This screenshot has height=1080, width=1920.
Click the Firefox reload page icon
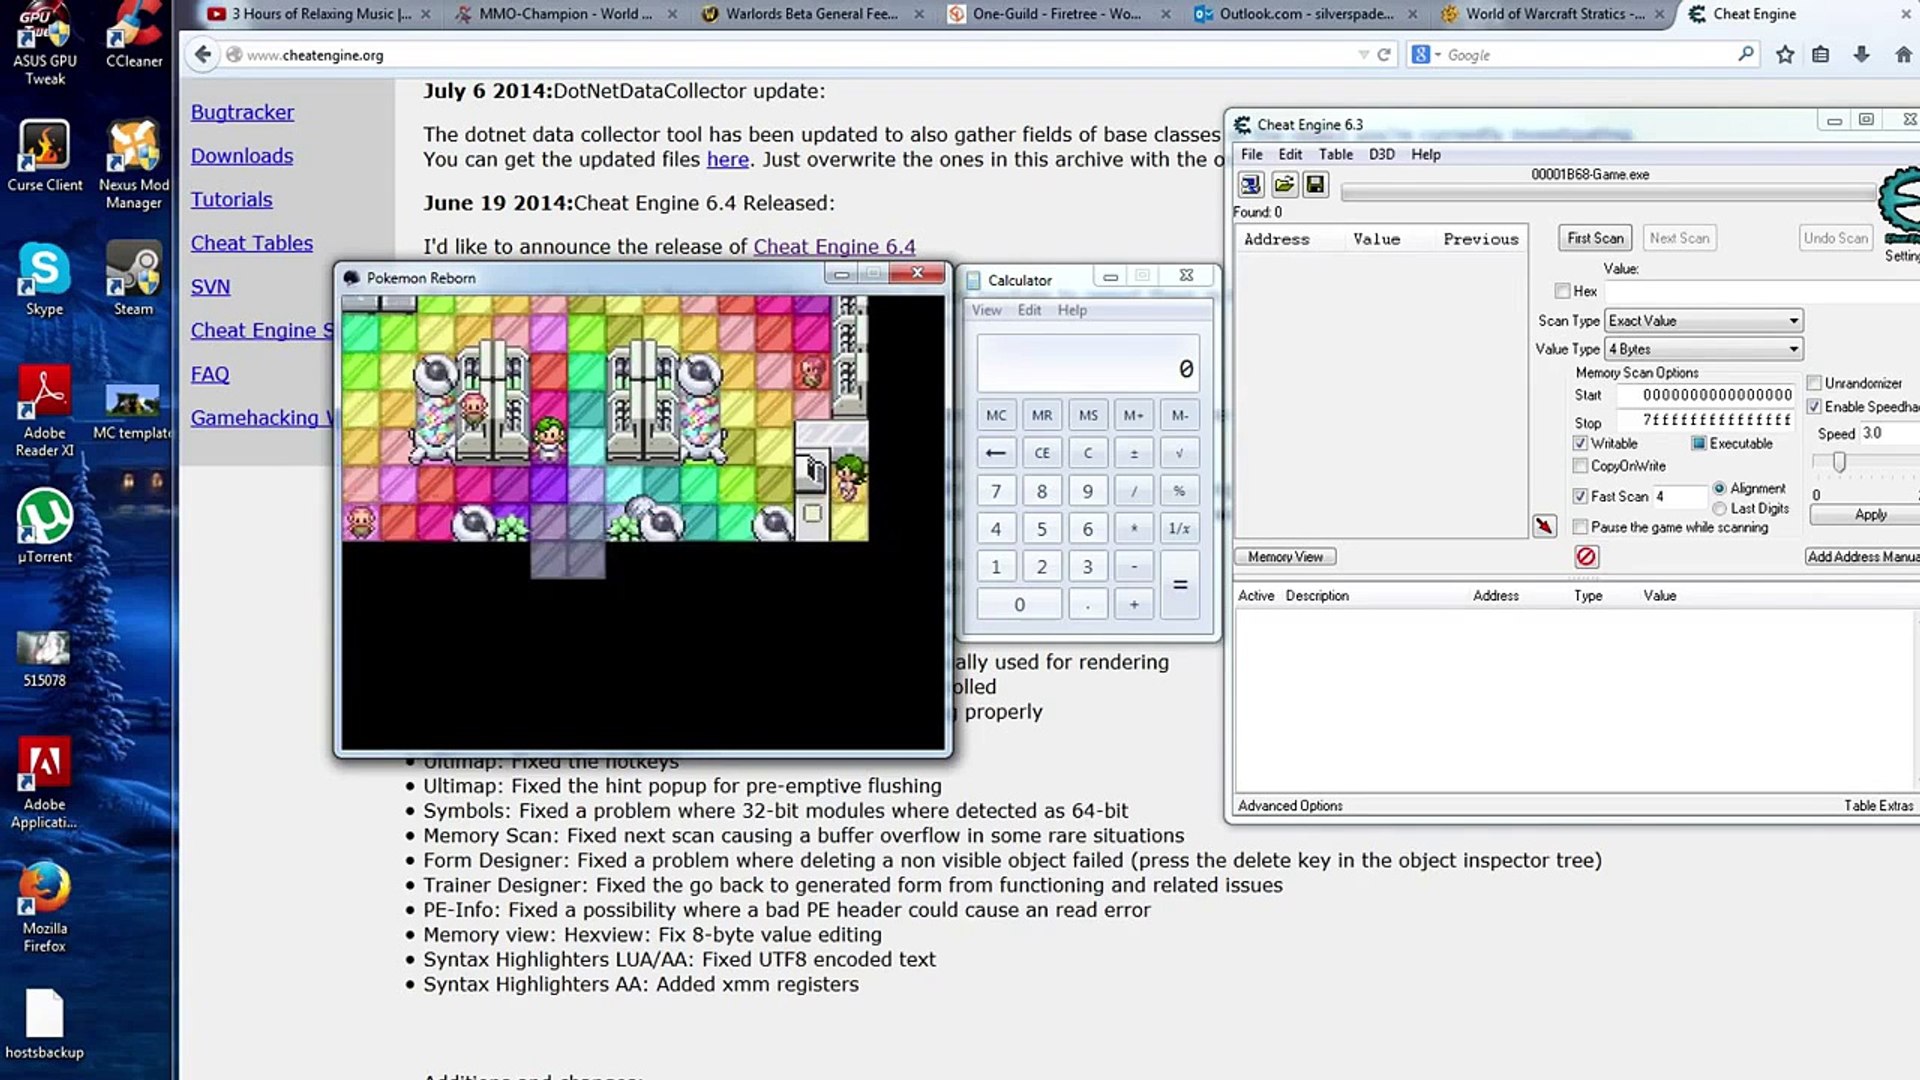point(1384,55)
